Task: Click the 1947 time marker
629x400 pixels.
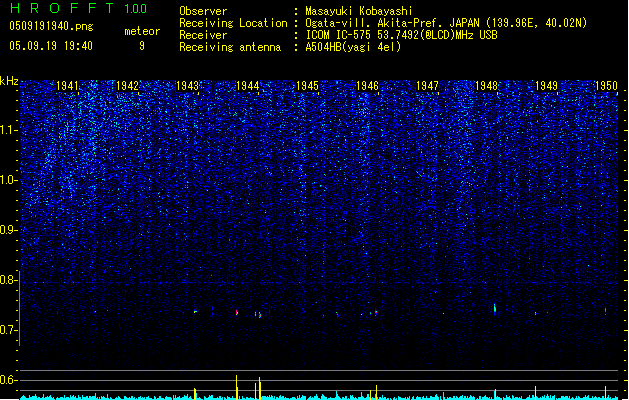Action: point(427,86)
